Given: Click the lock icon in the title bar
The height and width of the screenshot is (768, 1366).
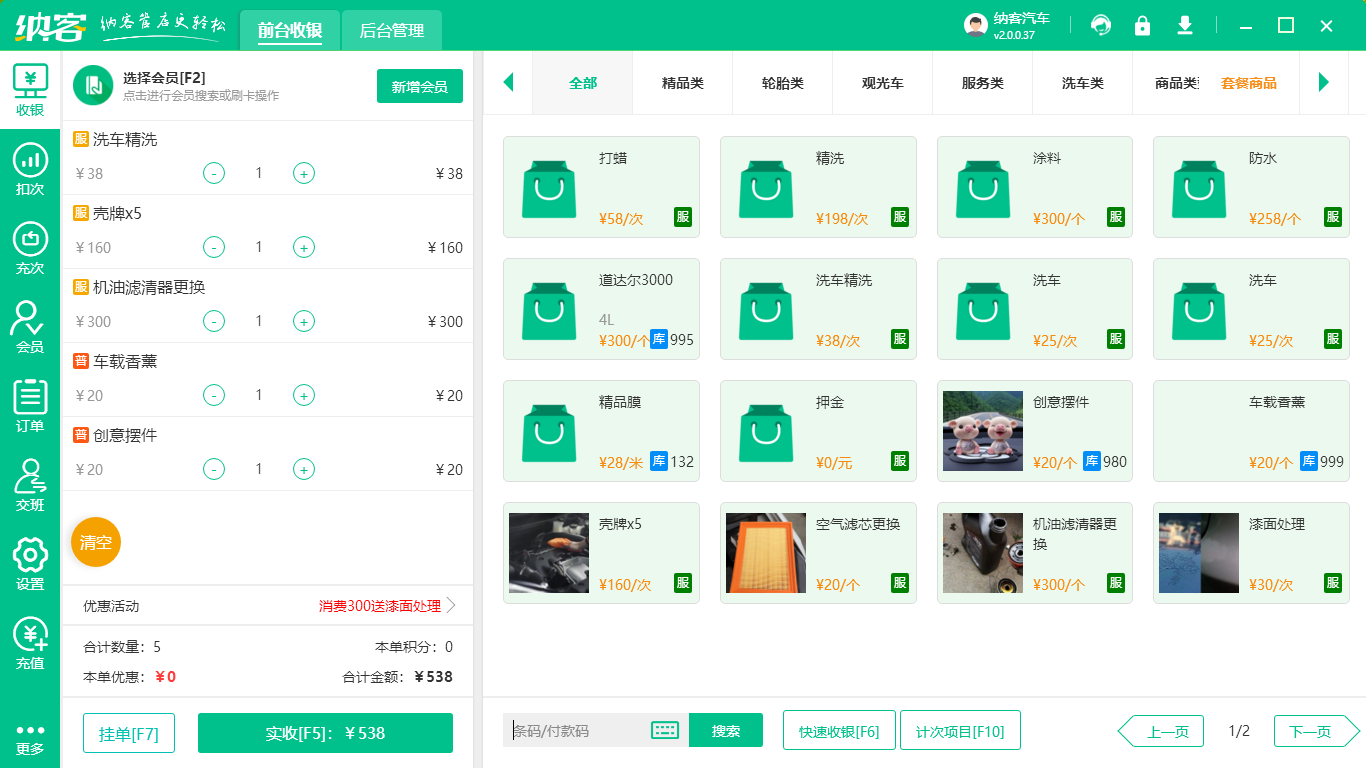Looking at the screenshot, I should (1142, 25).
